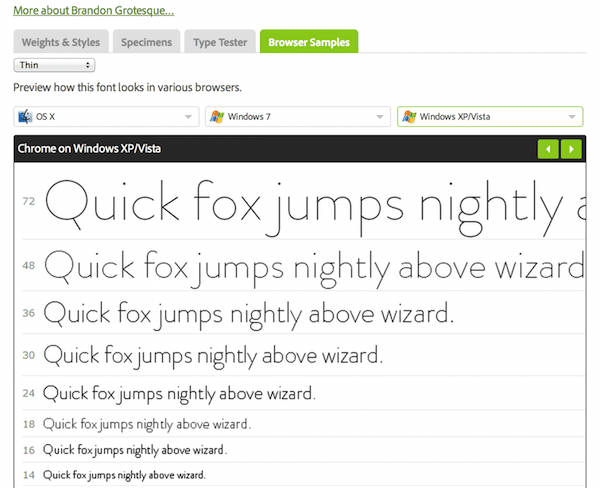The width and height of the screenshot is (600, 488).
Task: Click the 48 size label
Action: point(29,265)
